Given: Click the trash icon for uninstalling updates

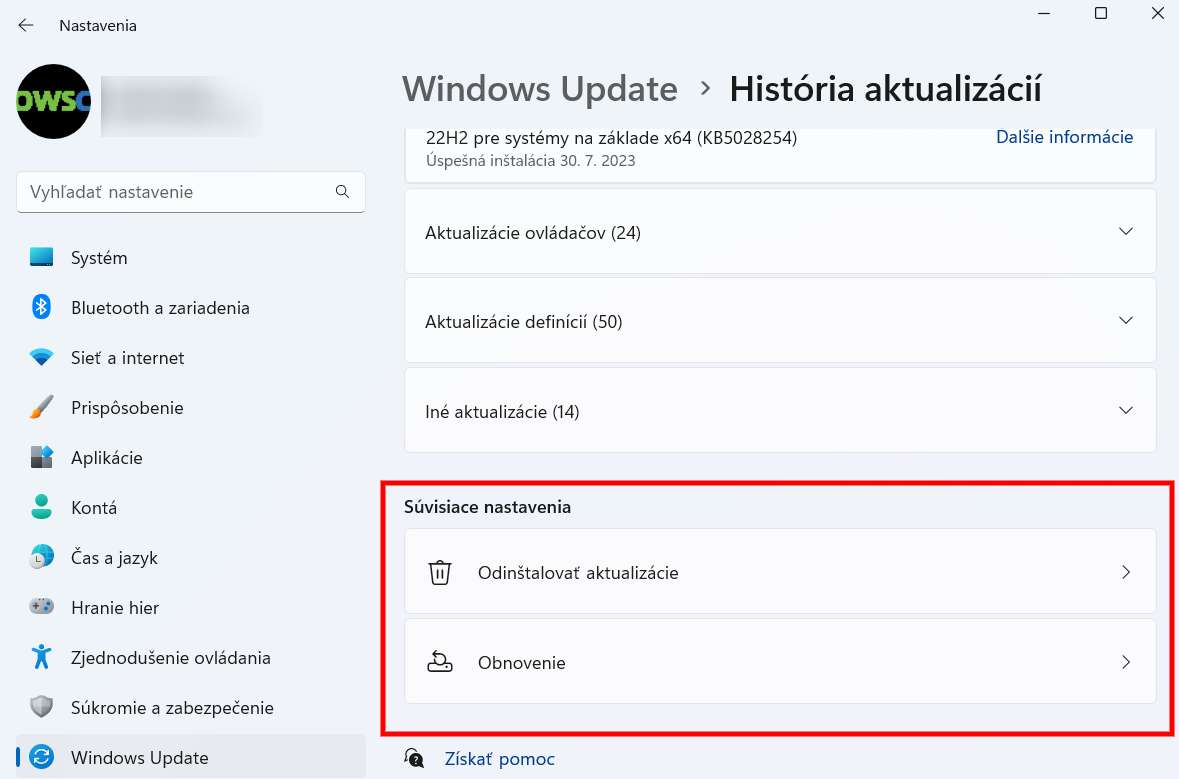Looking at the screenshot, I should 440,572.
